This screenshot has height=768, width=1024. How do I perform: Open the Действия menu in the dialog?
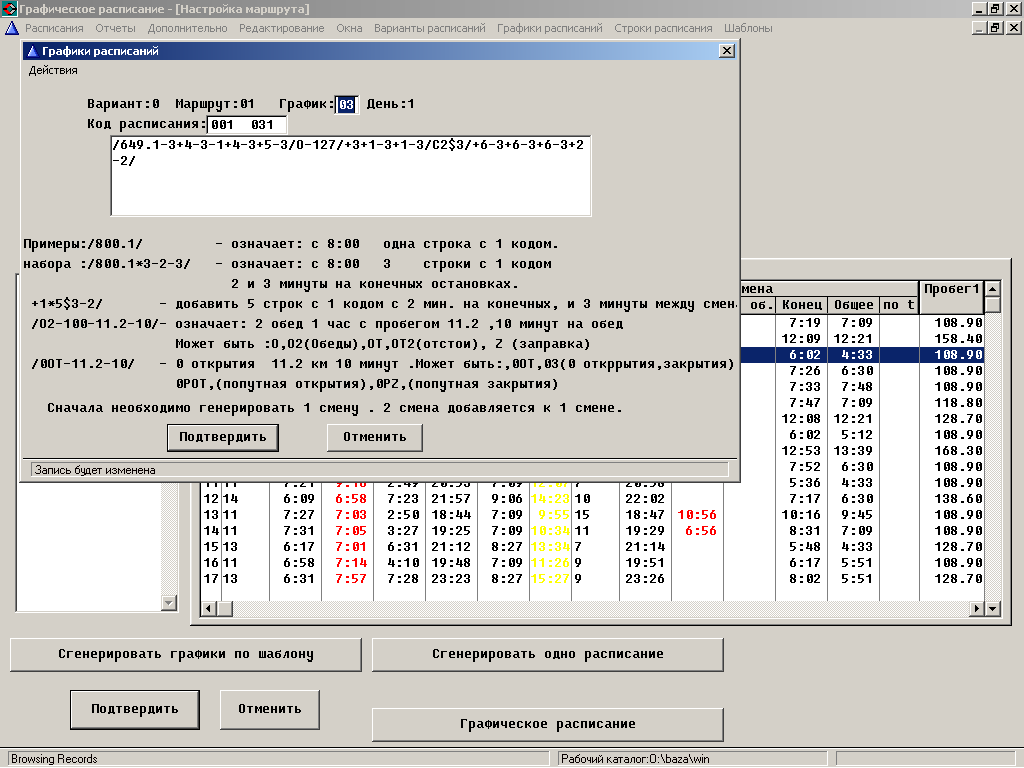53,71
